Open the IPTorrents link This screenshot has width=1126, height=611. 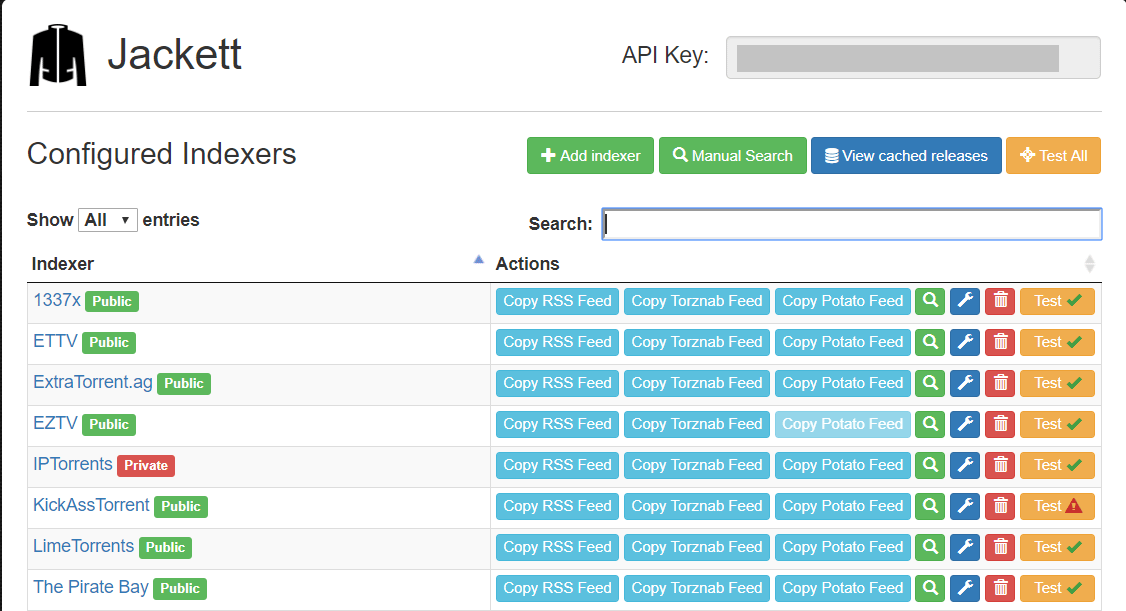[x=73, y=464]
